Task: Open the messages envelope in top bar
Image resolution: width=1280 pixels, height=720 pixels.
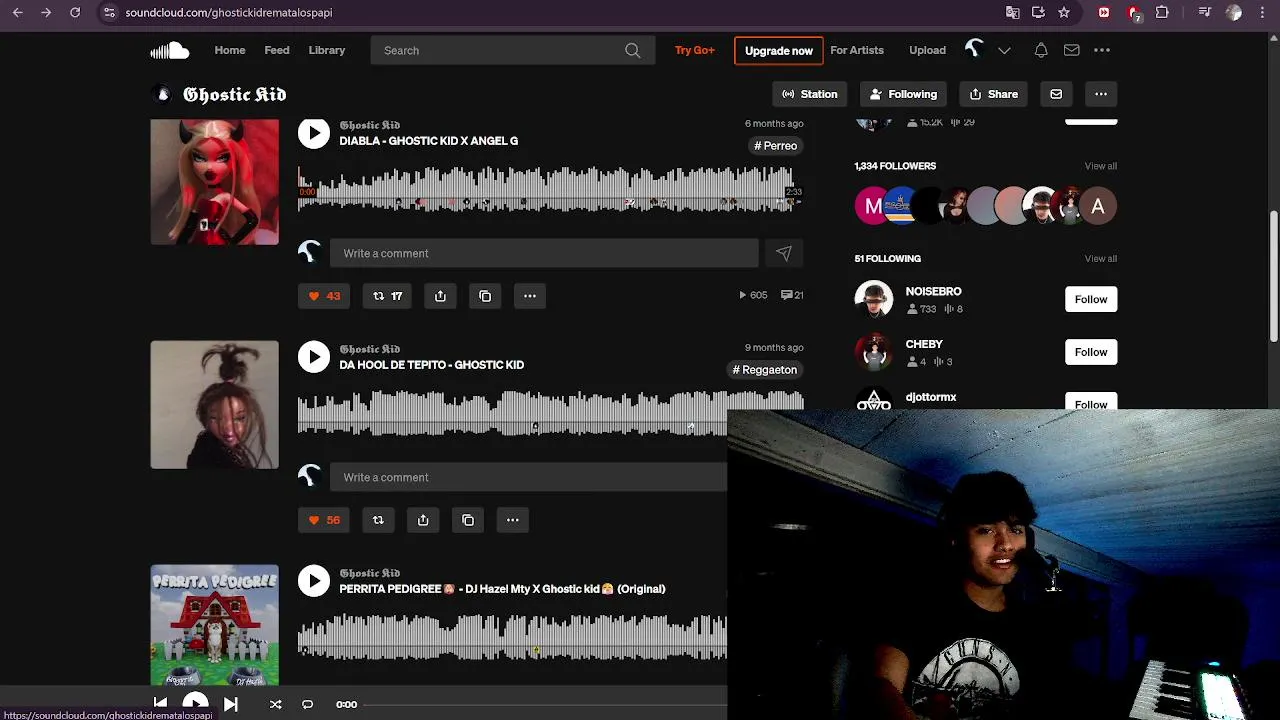Action: (x=1071, y=50)
